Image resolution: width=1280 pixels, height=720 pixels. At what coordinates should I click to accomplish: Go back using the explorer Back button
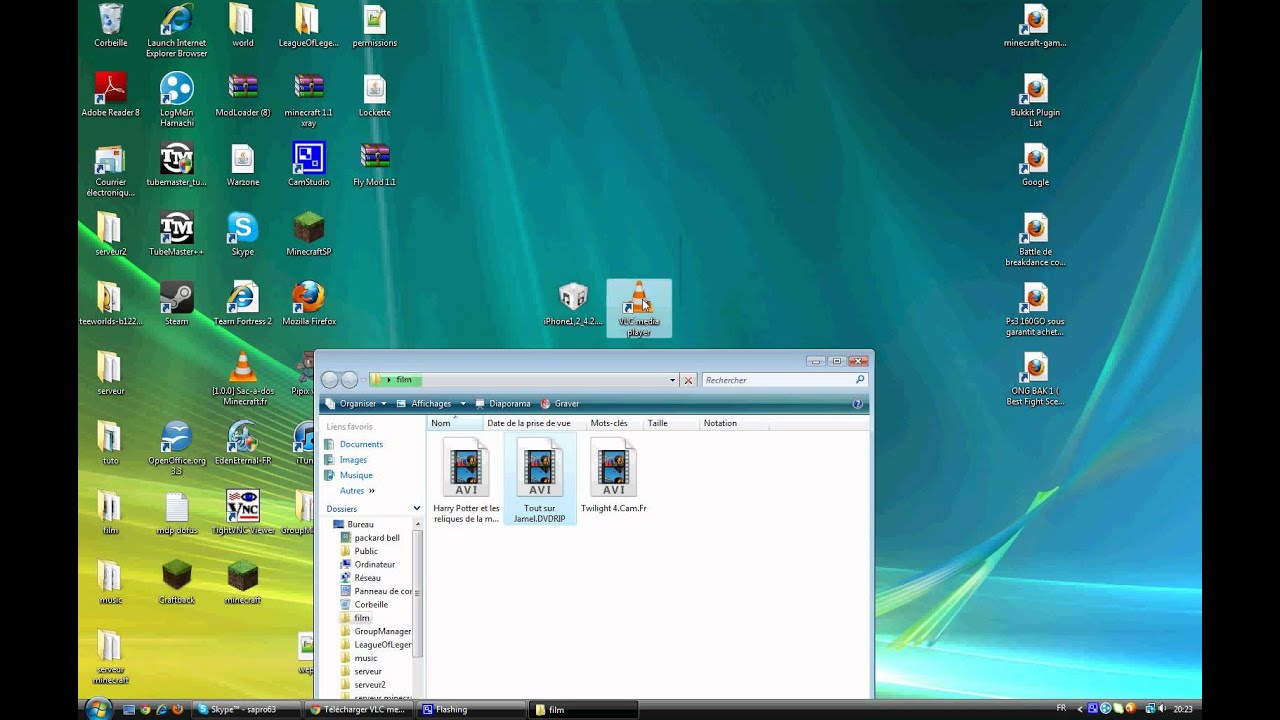pos(330,380)
